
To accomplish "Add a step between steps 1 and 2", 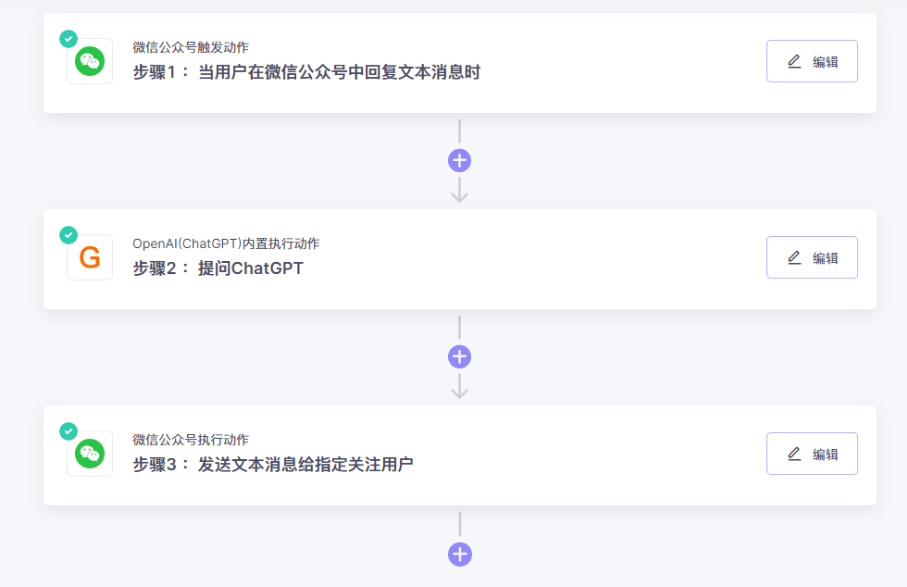I will (x=459, y=161).
